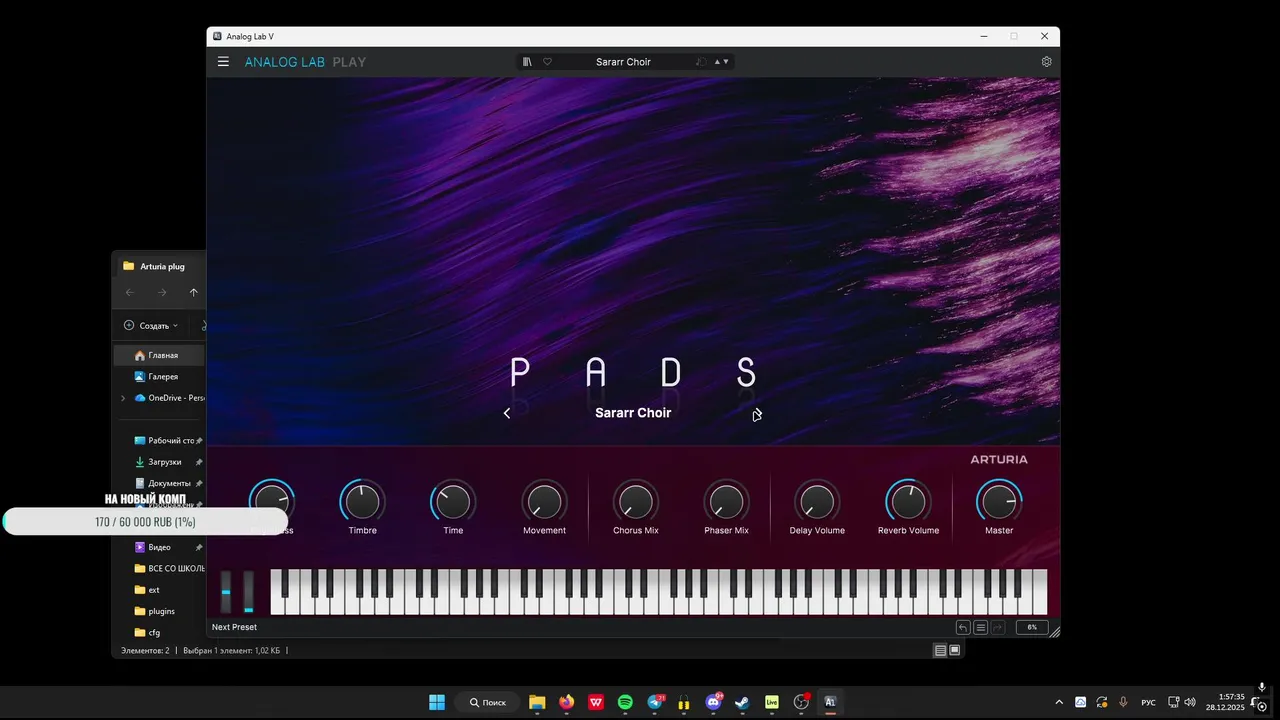Select previous preset with top bar up arrow
Viewport: 1280px width, 720px height.
[717, 62]
